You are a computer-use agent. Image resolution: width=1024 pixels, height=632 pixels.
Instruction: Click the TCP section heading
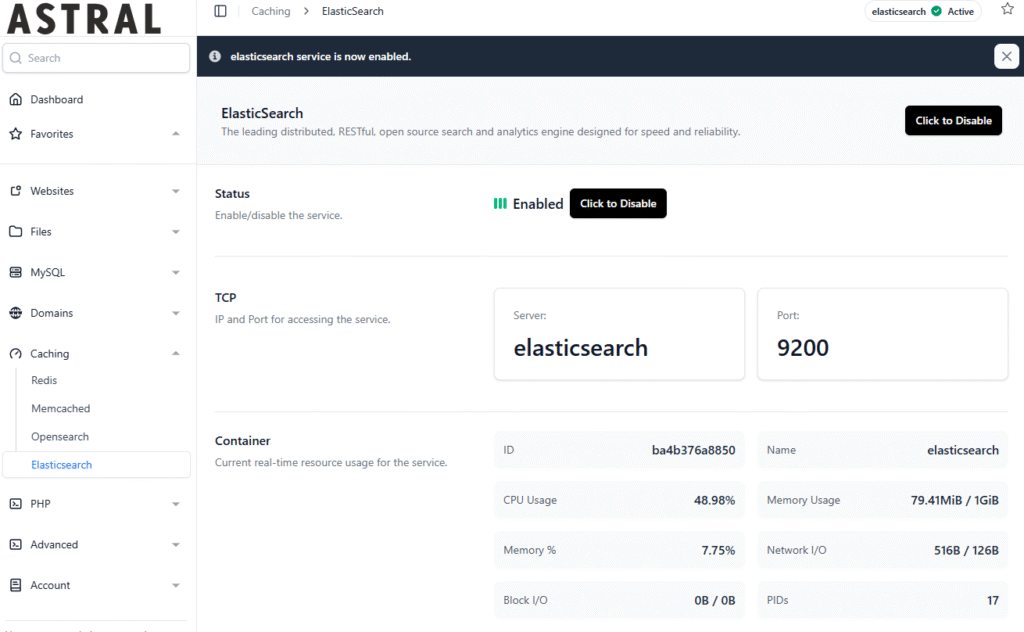[225, 298]
